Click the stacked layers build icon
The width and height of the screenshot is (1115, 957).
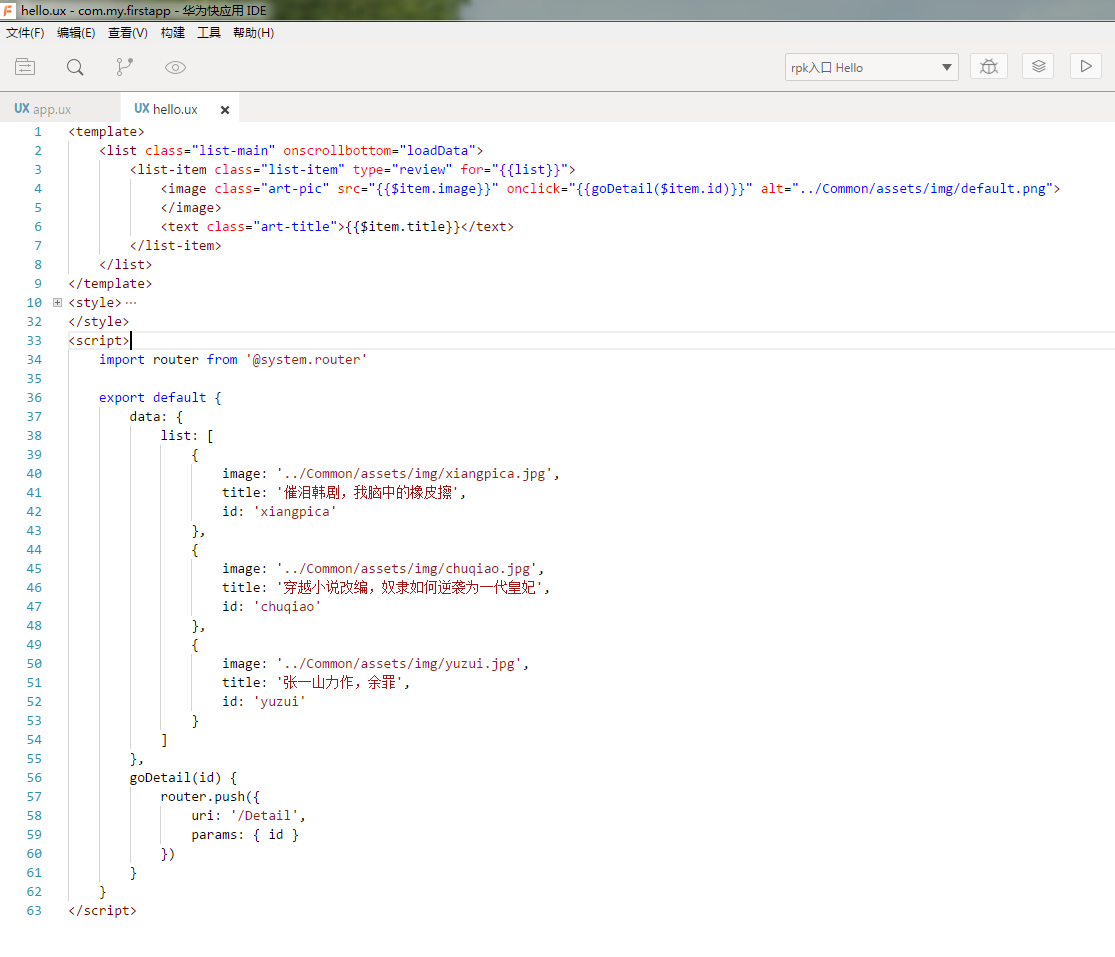1038,66
